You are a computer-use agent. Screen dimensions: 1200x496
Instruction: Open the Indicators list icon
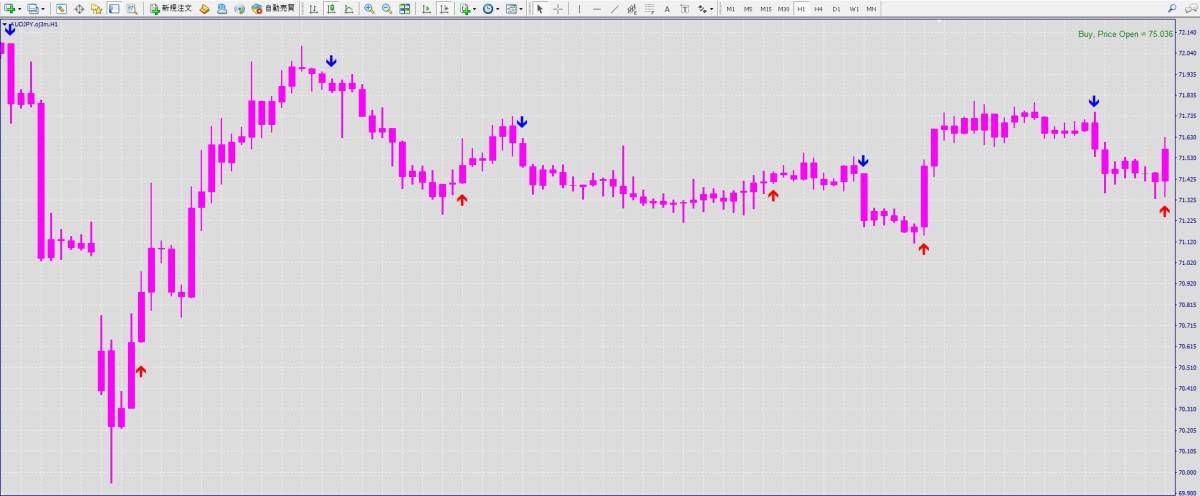pyautogui.click(x=466, y=9)
